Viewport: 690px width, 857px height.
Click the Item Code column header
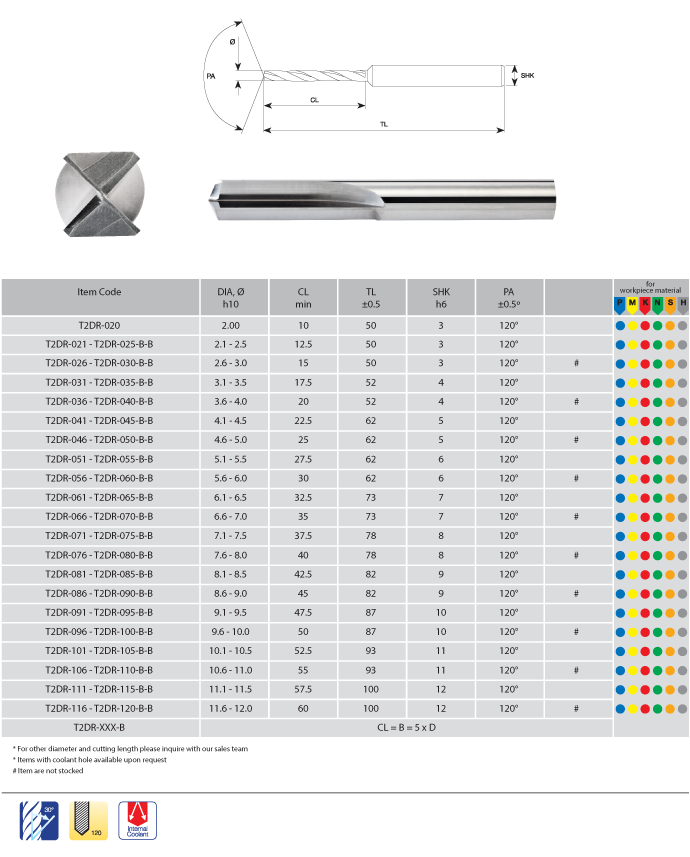pyautogui.click(x=99, y=292)
